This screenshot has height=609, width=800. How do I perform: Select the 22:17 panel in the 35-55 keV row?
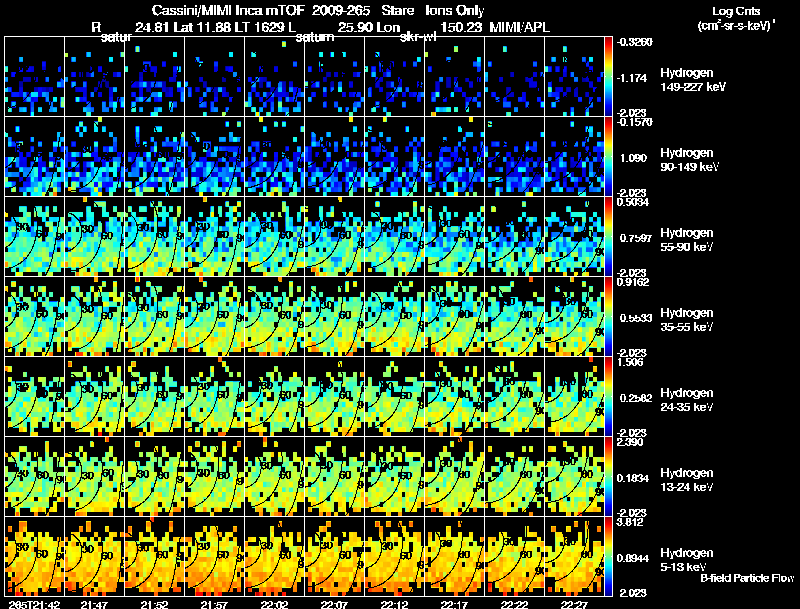(455, 317)
